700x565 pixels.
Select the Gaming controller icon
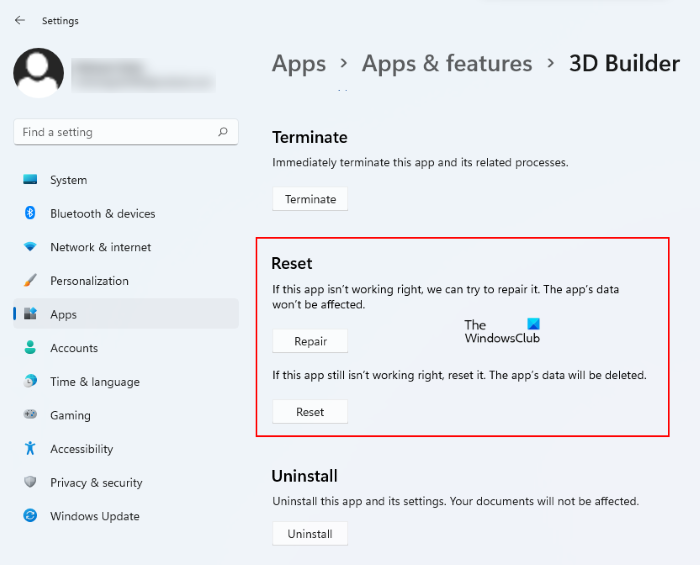coord(30,415)
